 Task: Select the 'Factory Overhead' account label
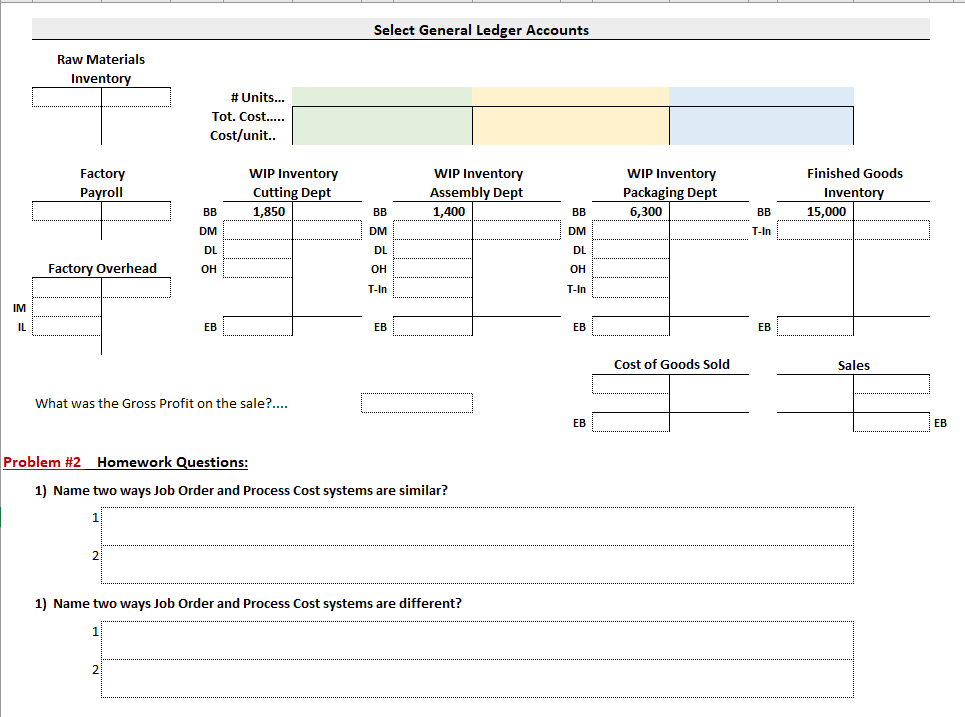[x=102, y=268]
